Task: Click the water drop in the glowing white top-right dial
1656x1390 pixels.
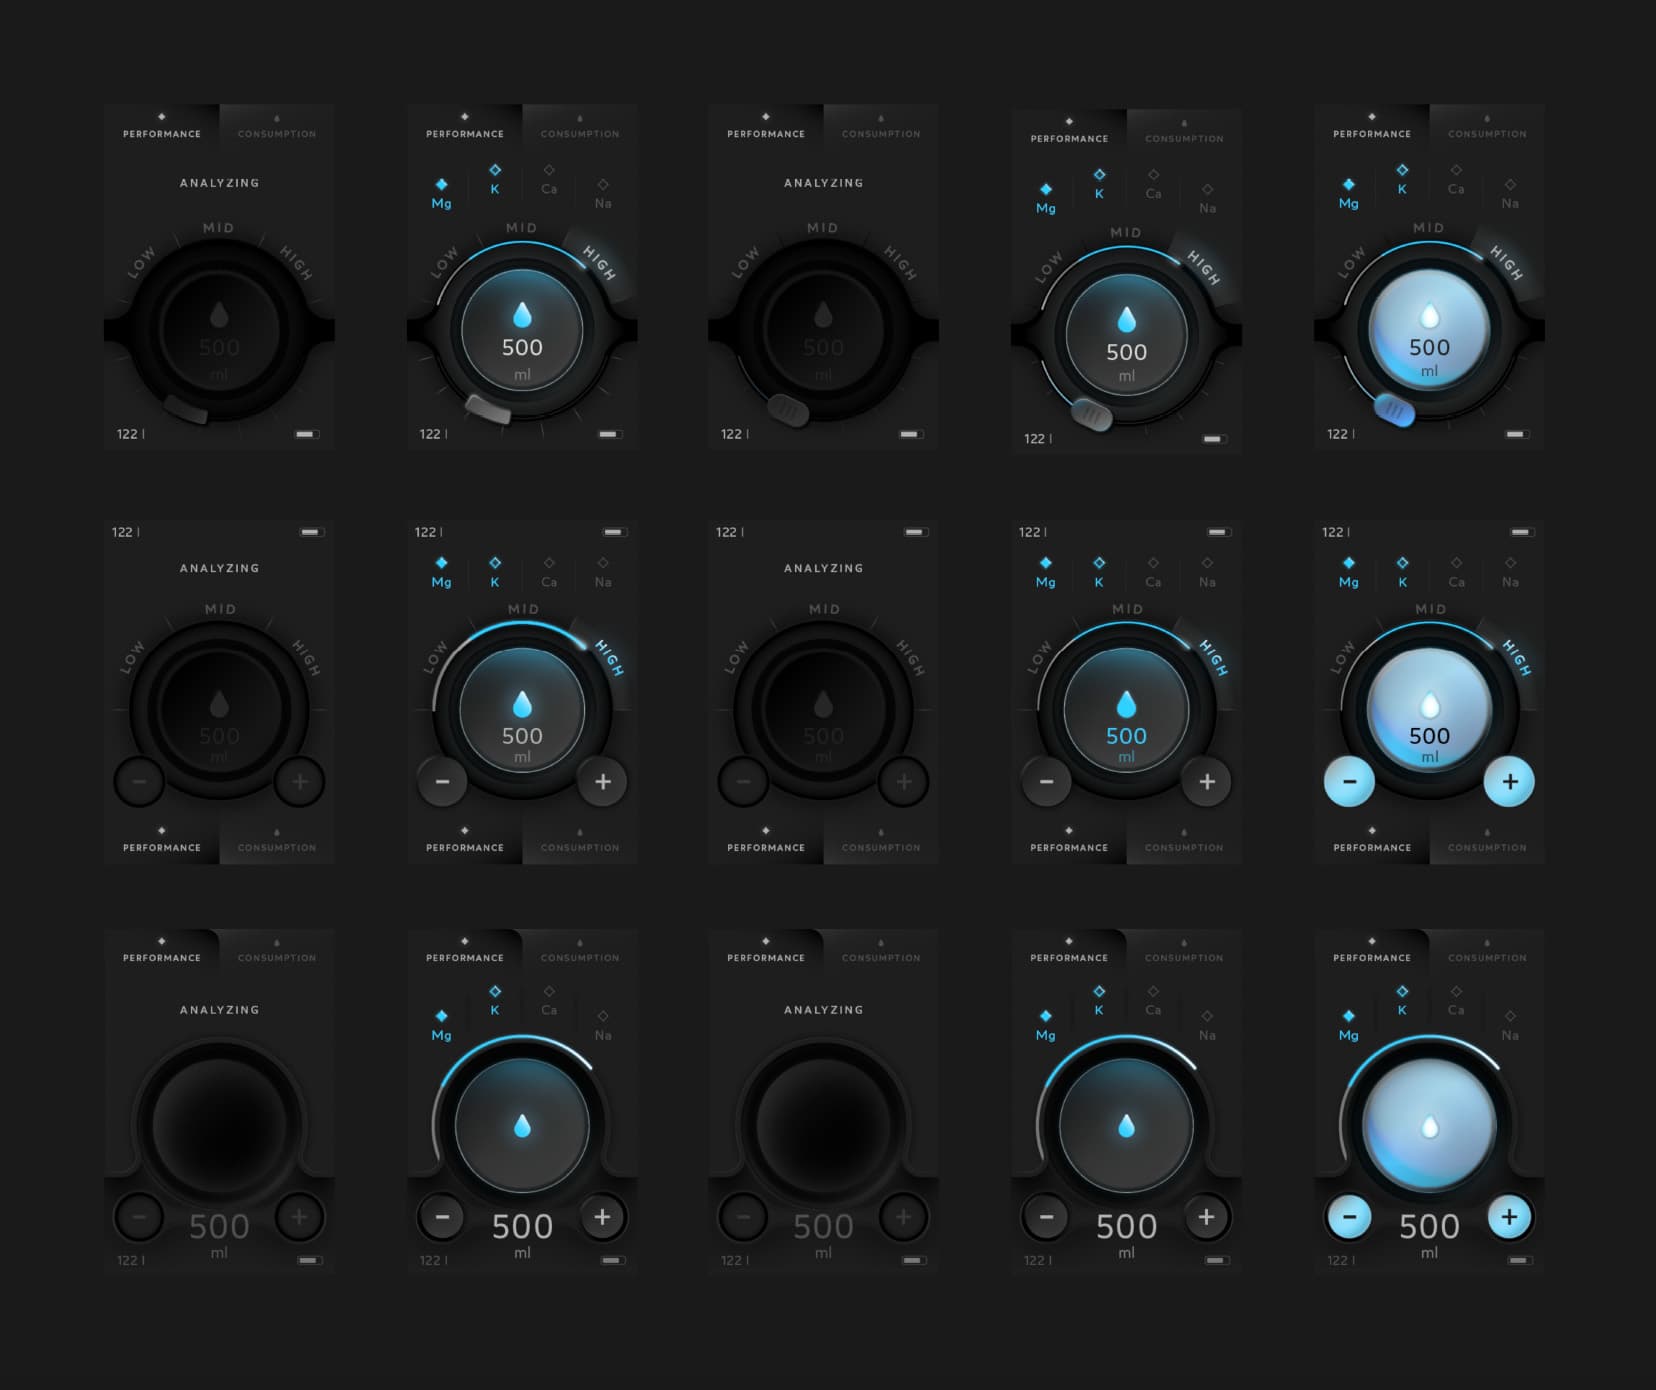Action: (1429, 317)
